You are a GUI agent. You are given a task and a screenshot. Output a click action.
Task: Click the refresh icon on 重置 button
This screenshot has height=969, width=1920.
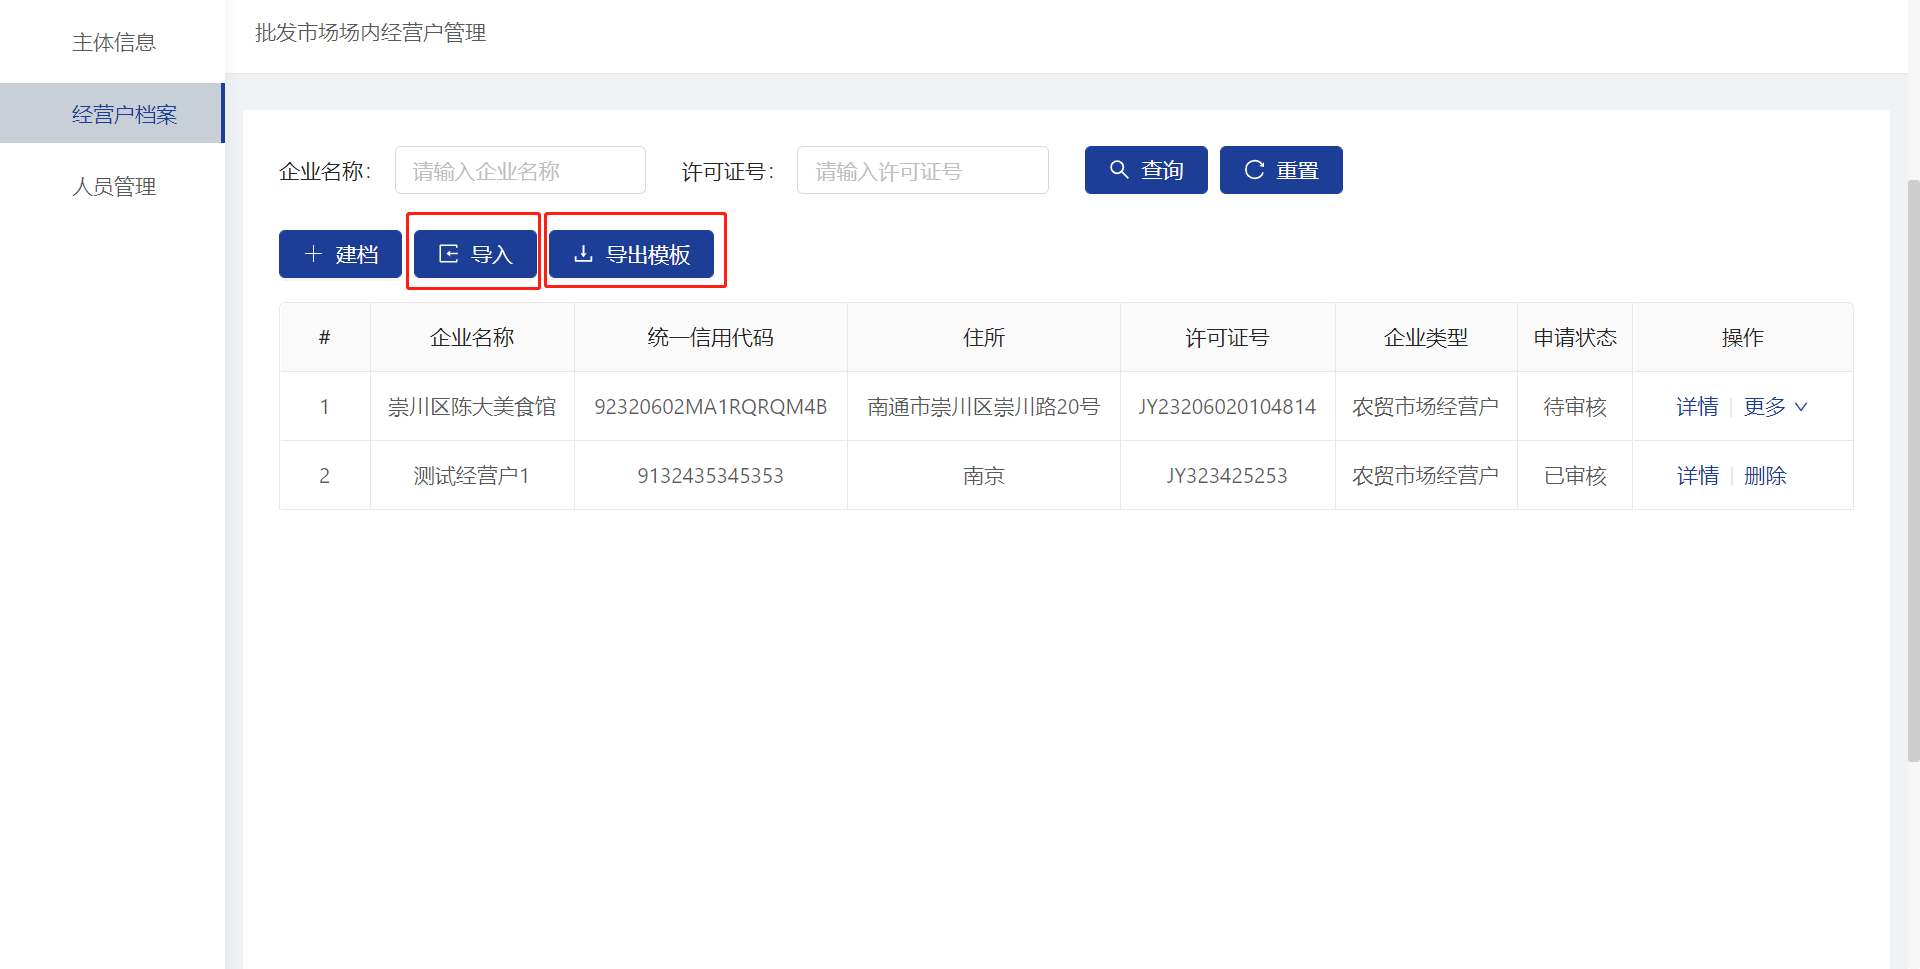[1254, 170]
